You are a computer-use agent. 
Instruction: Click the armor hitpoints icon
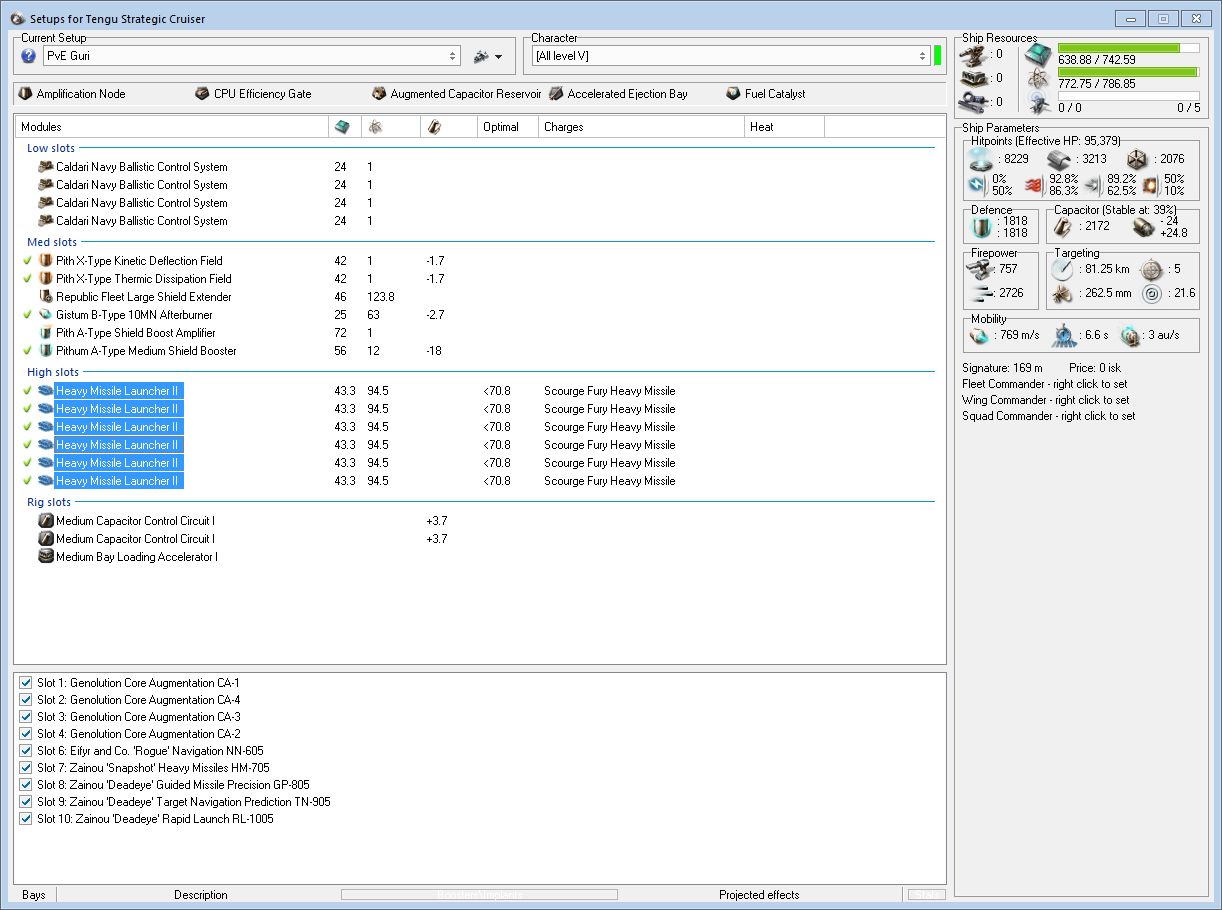click(1060, 158)
